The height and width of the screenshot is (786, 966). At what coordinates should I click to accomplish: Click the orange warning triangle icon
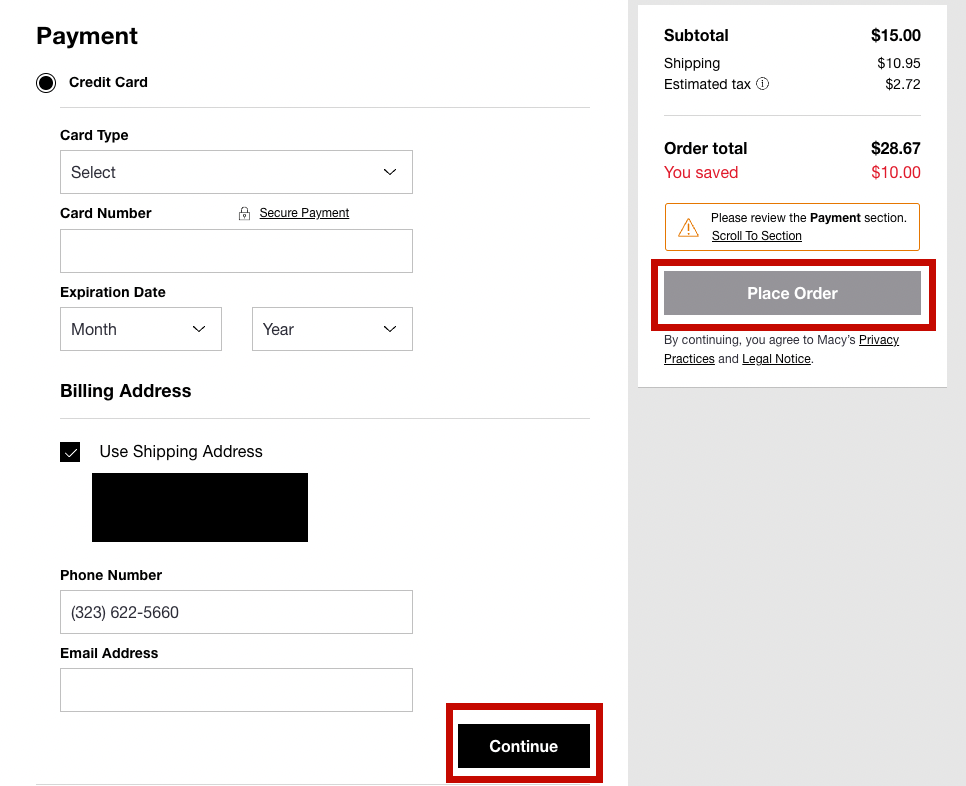(689, 227)
